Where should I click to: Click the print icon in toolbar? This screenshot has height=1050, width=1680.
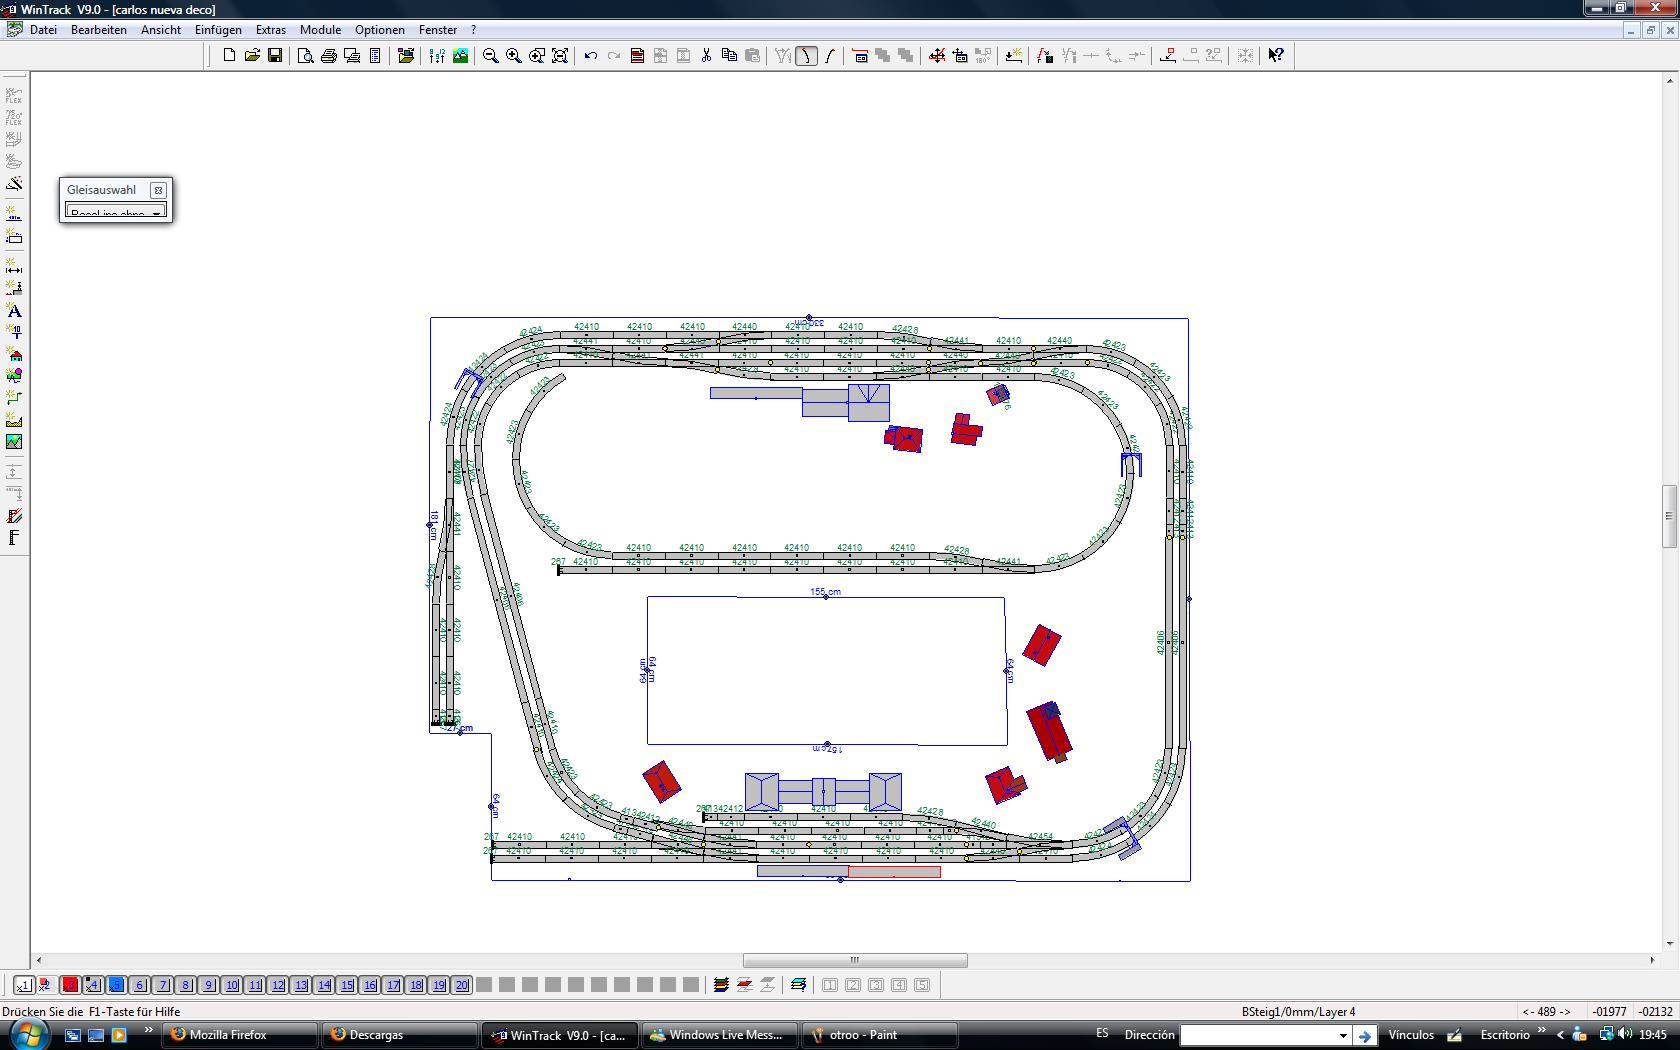[329, 56]
